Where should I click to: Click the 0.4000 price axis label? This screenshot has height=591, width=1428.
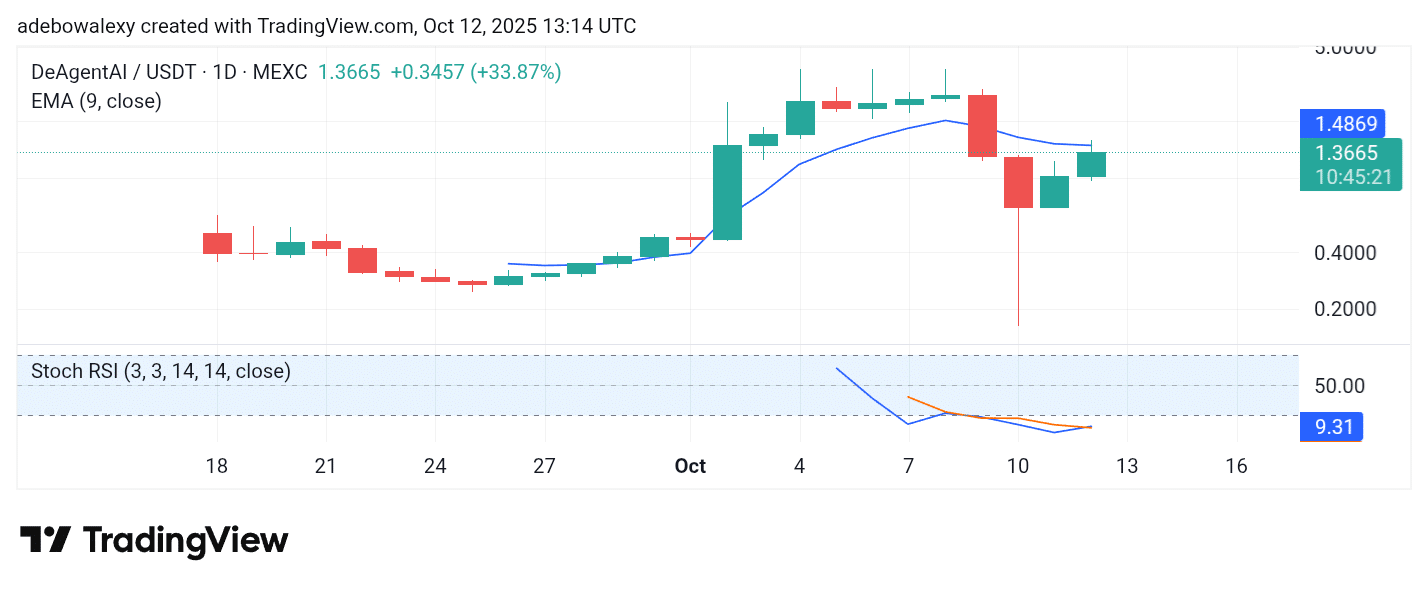tap(1343, 253)
